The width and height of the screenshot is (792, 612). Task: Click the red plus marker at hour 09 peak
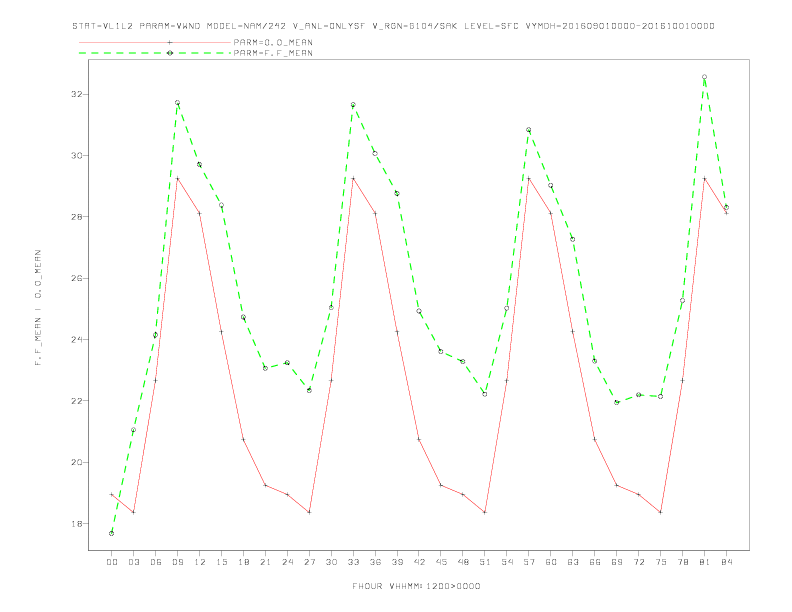pyautogui.click(x=177, y=179)
